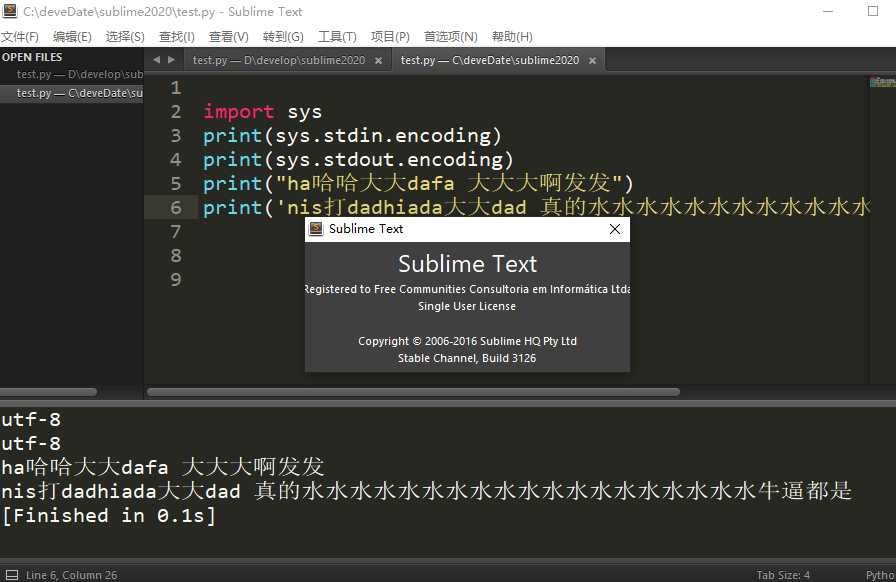Click the Sublime Text icon in about dialog
This screenshot has width=896, height=582.
tap(316, 229)
